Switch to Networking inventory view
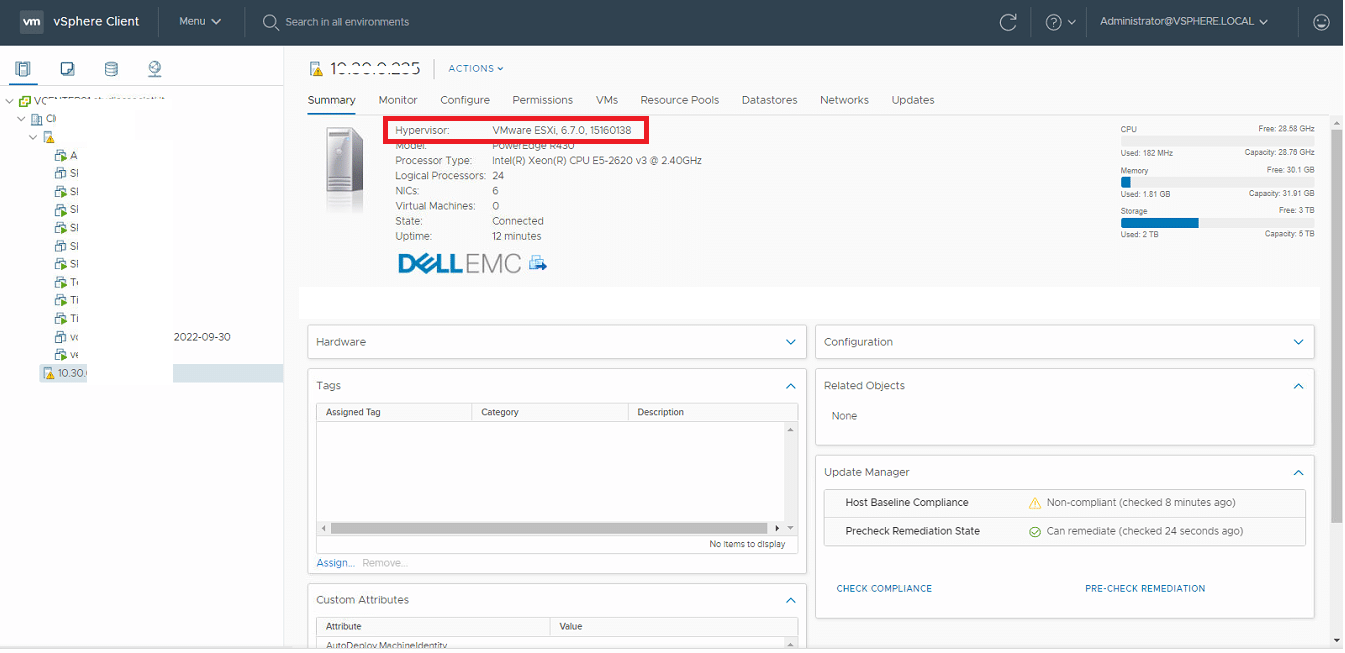This screenshot has width=1345, height=653. [x=155, y=69]
